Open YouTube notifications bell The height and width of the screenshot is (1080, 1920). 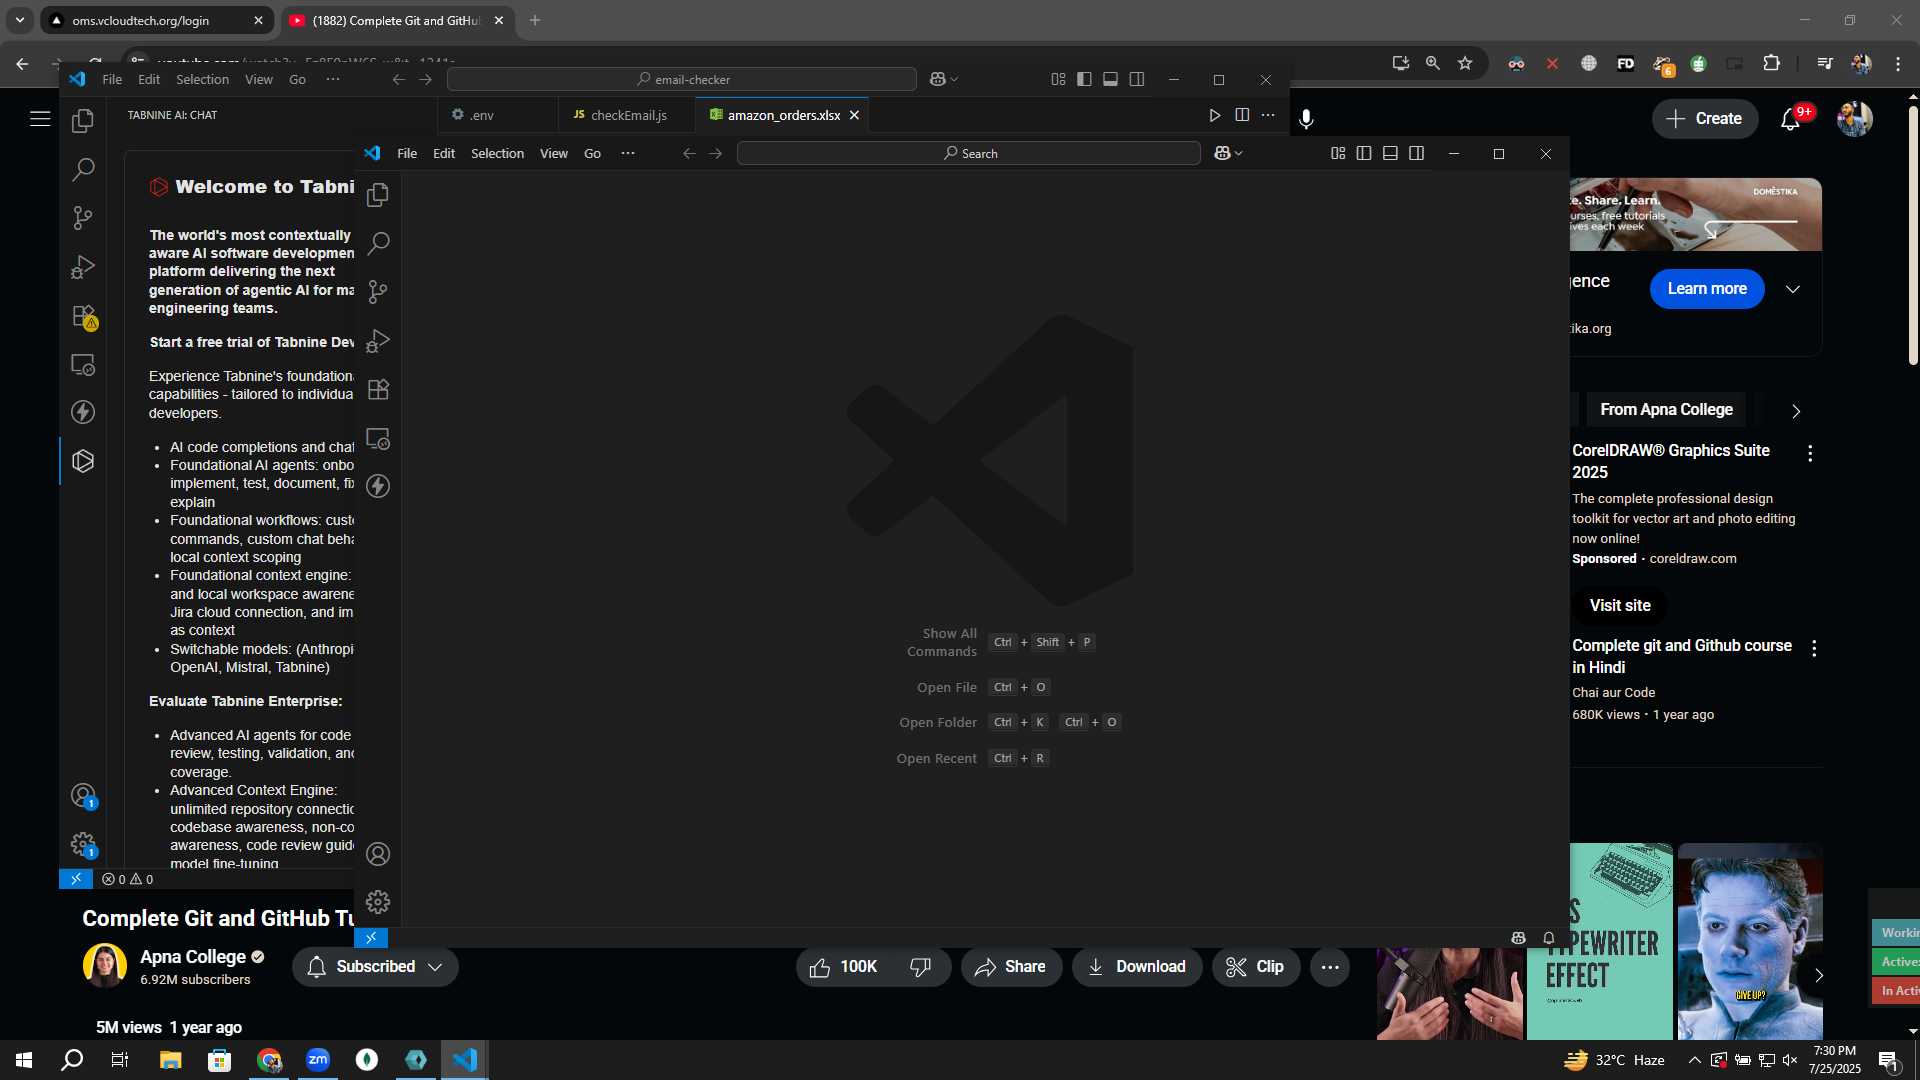[1790, 119]
